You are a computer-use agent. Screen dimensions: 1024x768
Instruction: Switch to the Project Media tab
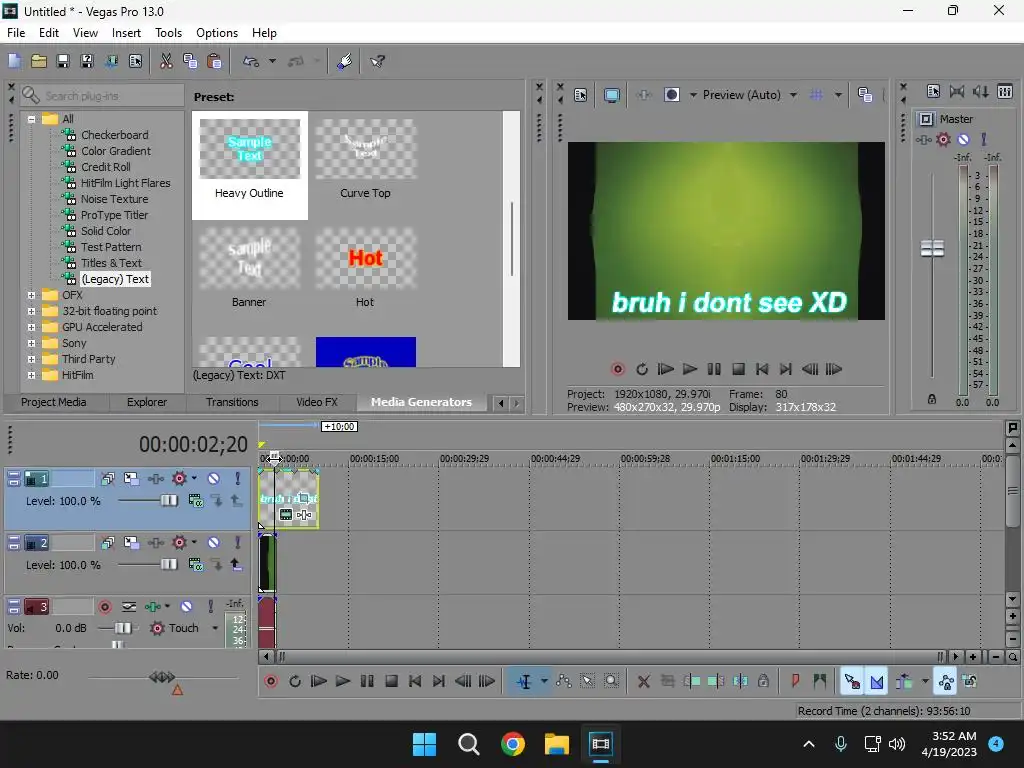[54, 402]
